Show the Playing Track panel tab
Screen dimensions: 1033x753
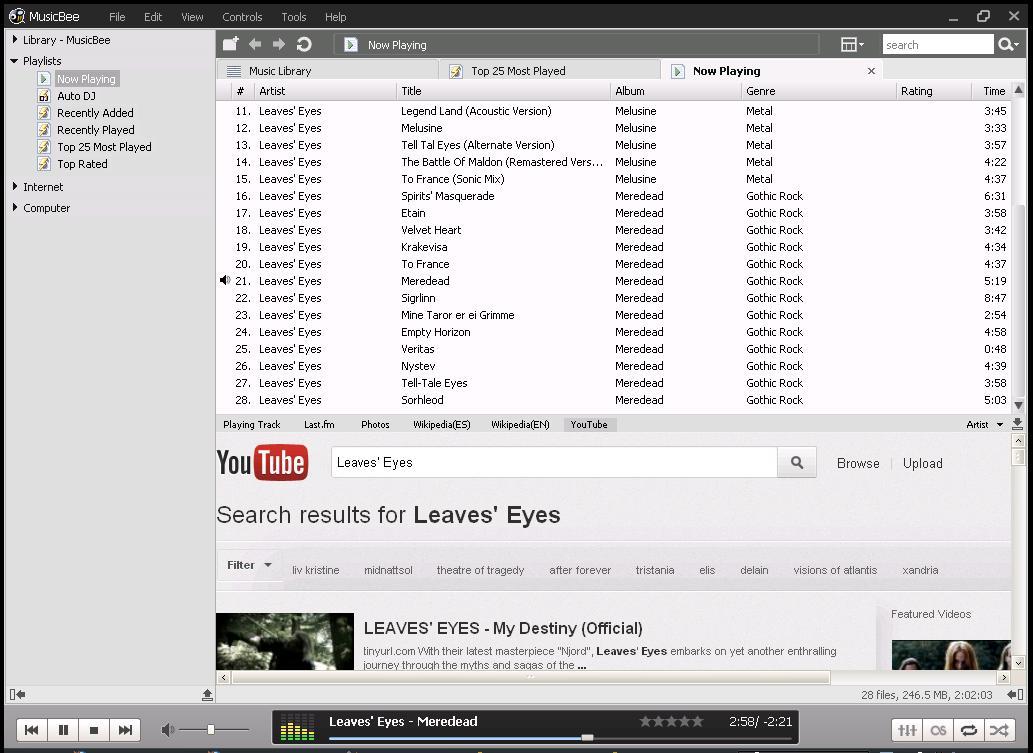pos(252,424)
